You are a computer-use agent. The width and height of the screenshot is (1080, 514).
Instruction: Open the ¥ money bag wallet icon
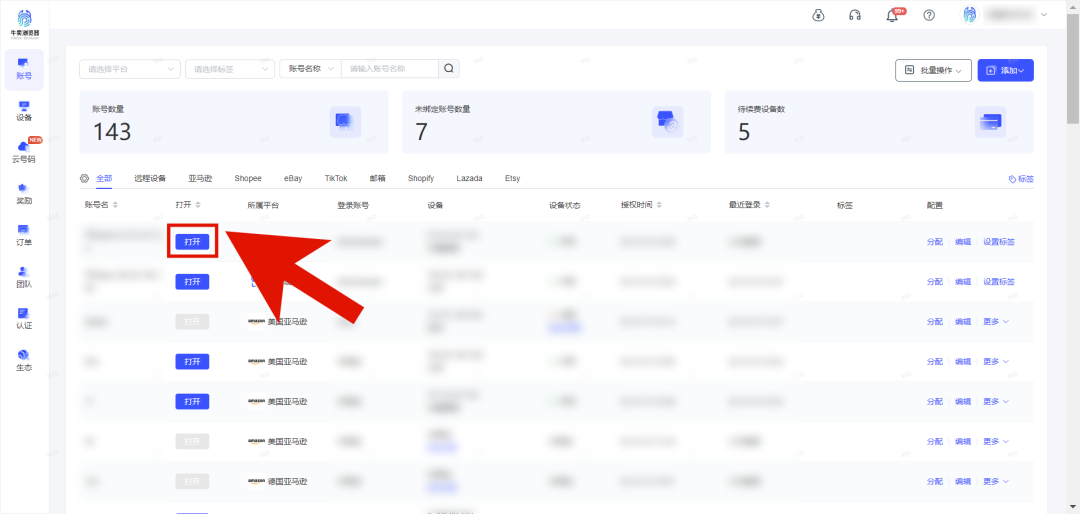click(x=818, y=15)
